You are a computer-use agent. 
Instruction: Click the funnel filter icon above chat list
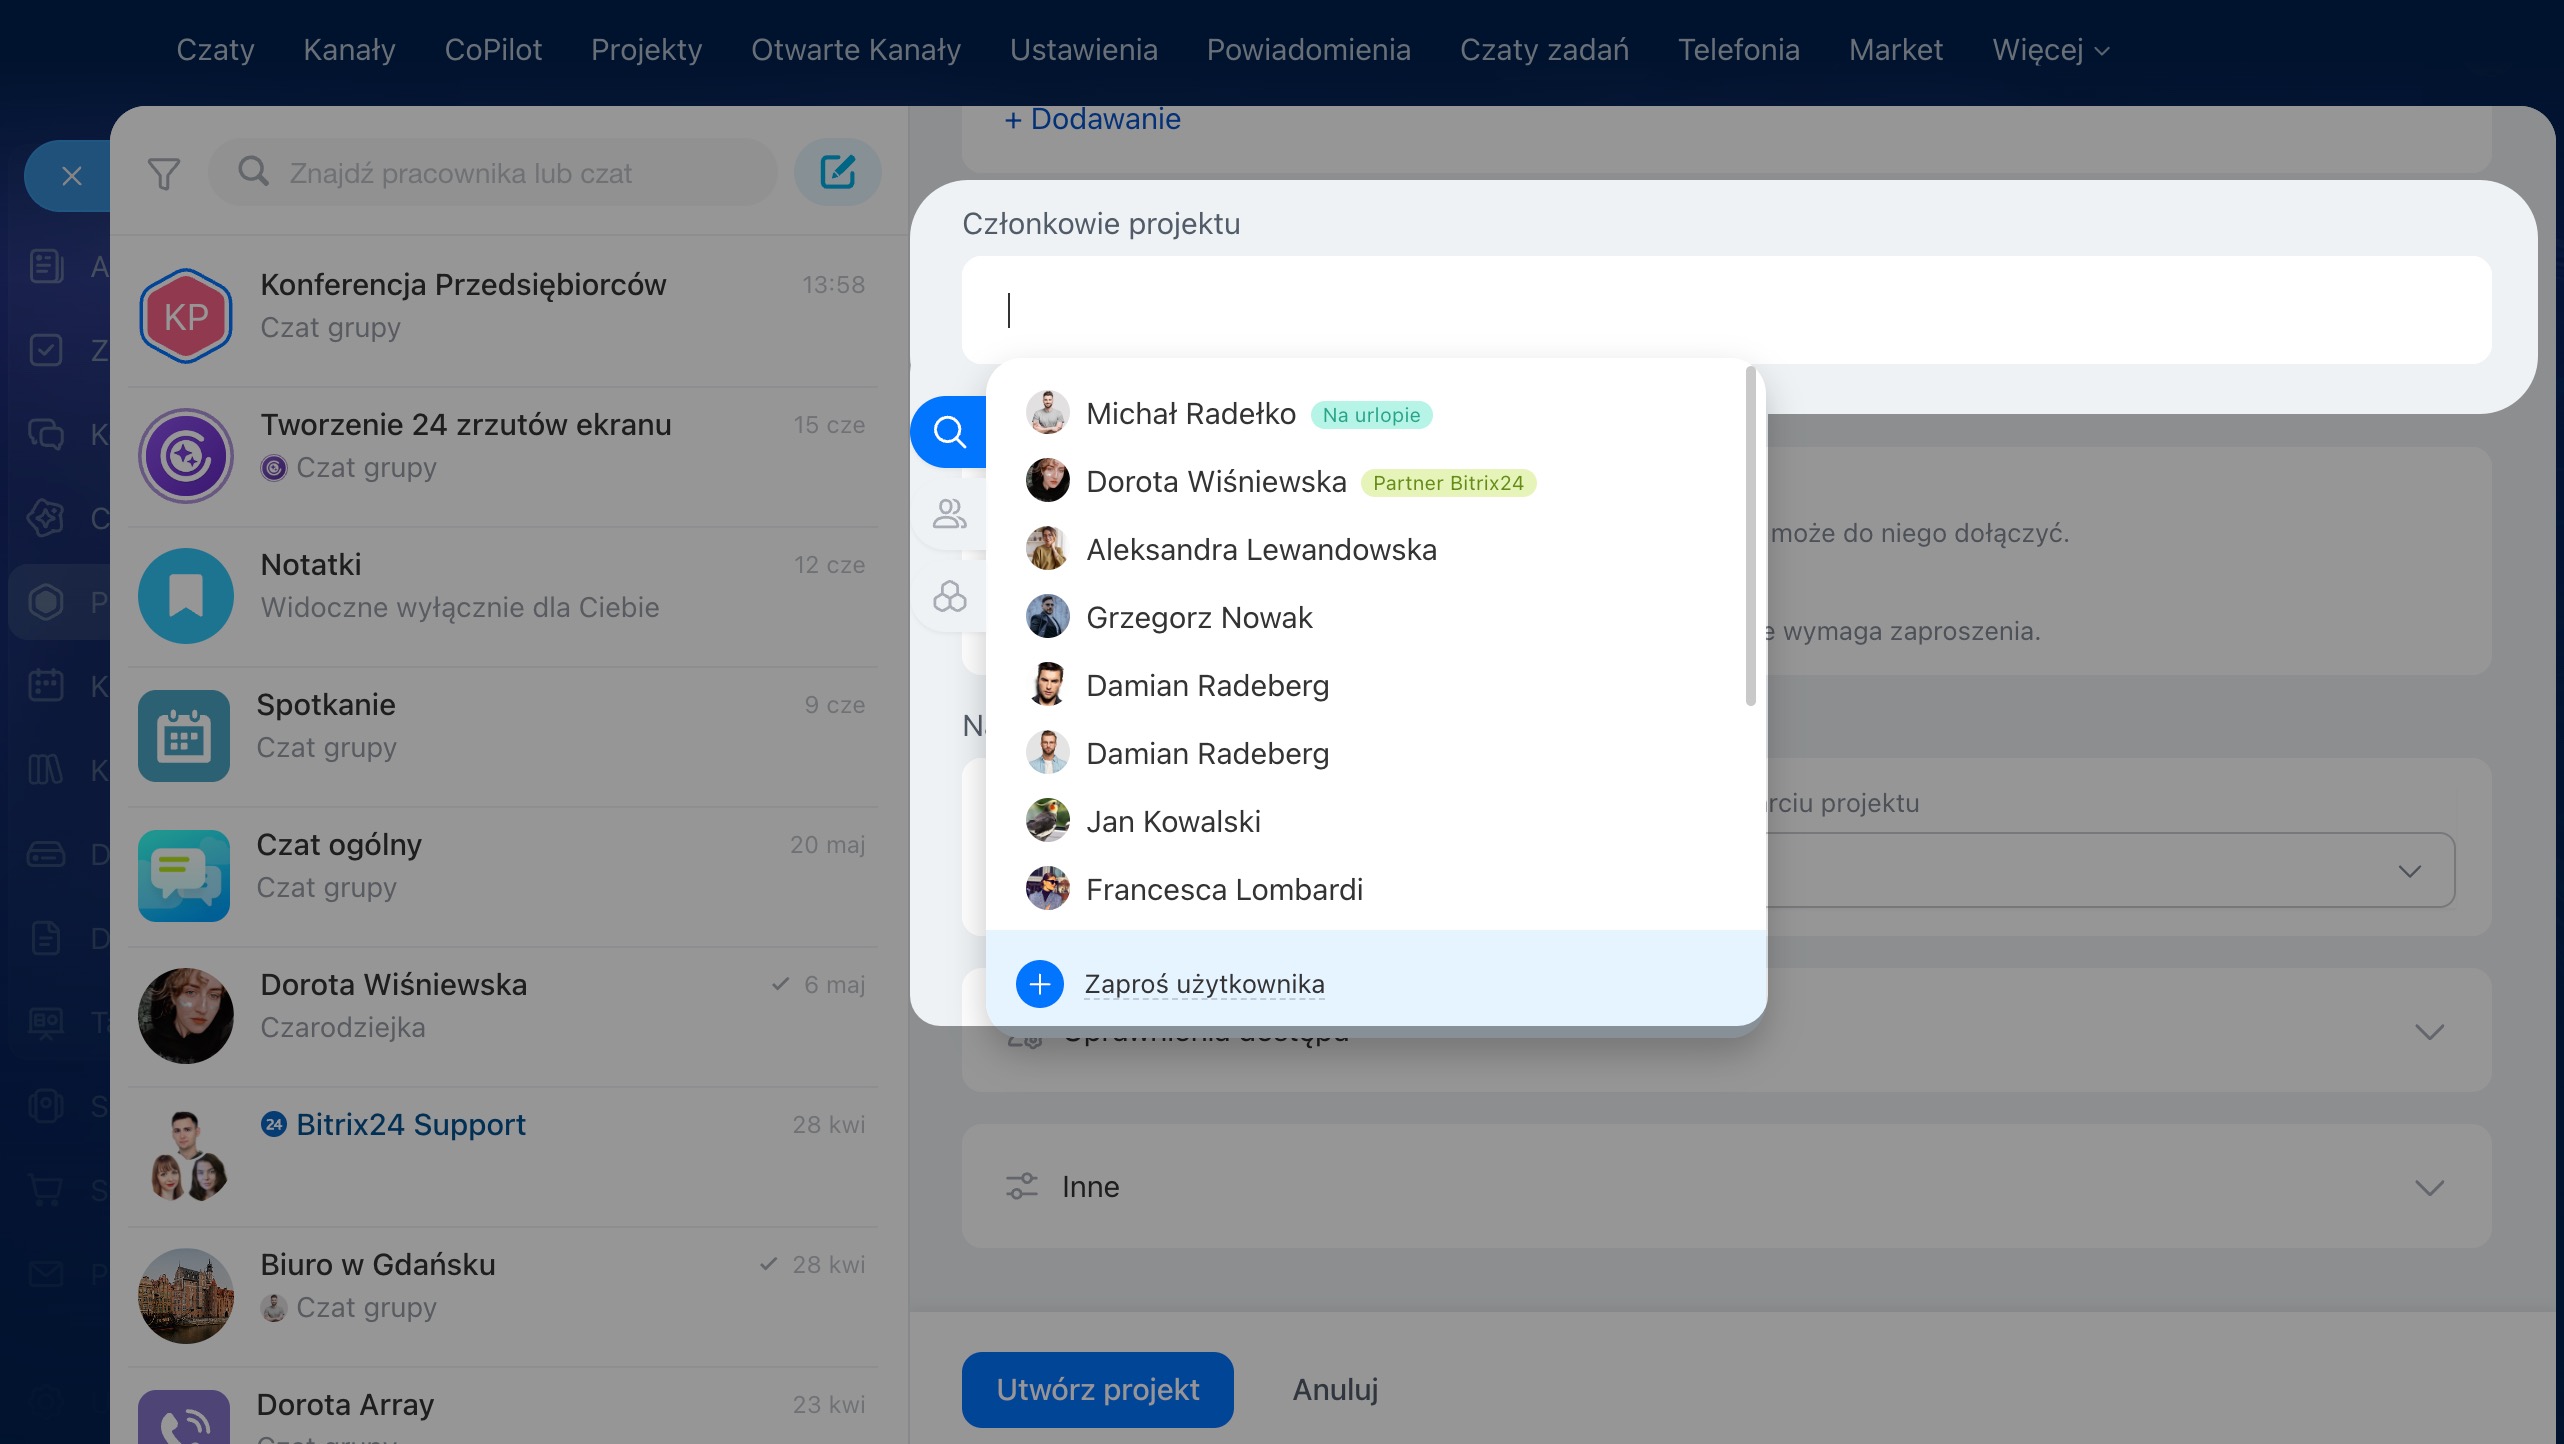click(164, 174)
